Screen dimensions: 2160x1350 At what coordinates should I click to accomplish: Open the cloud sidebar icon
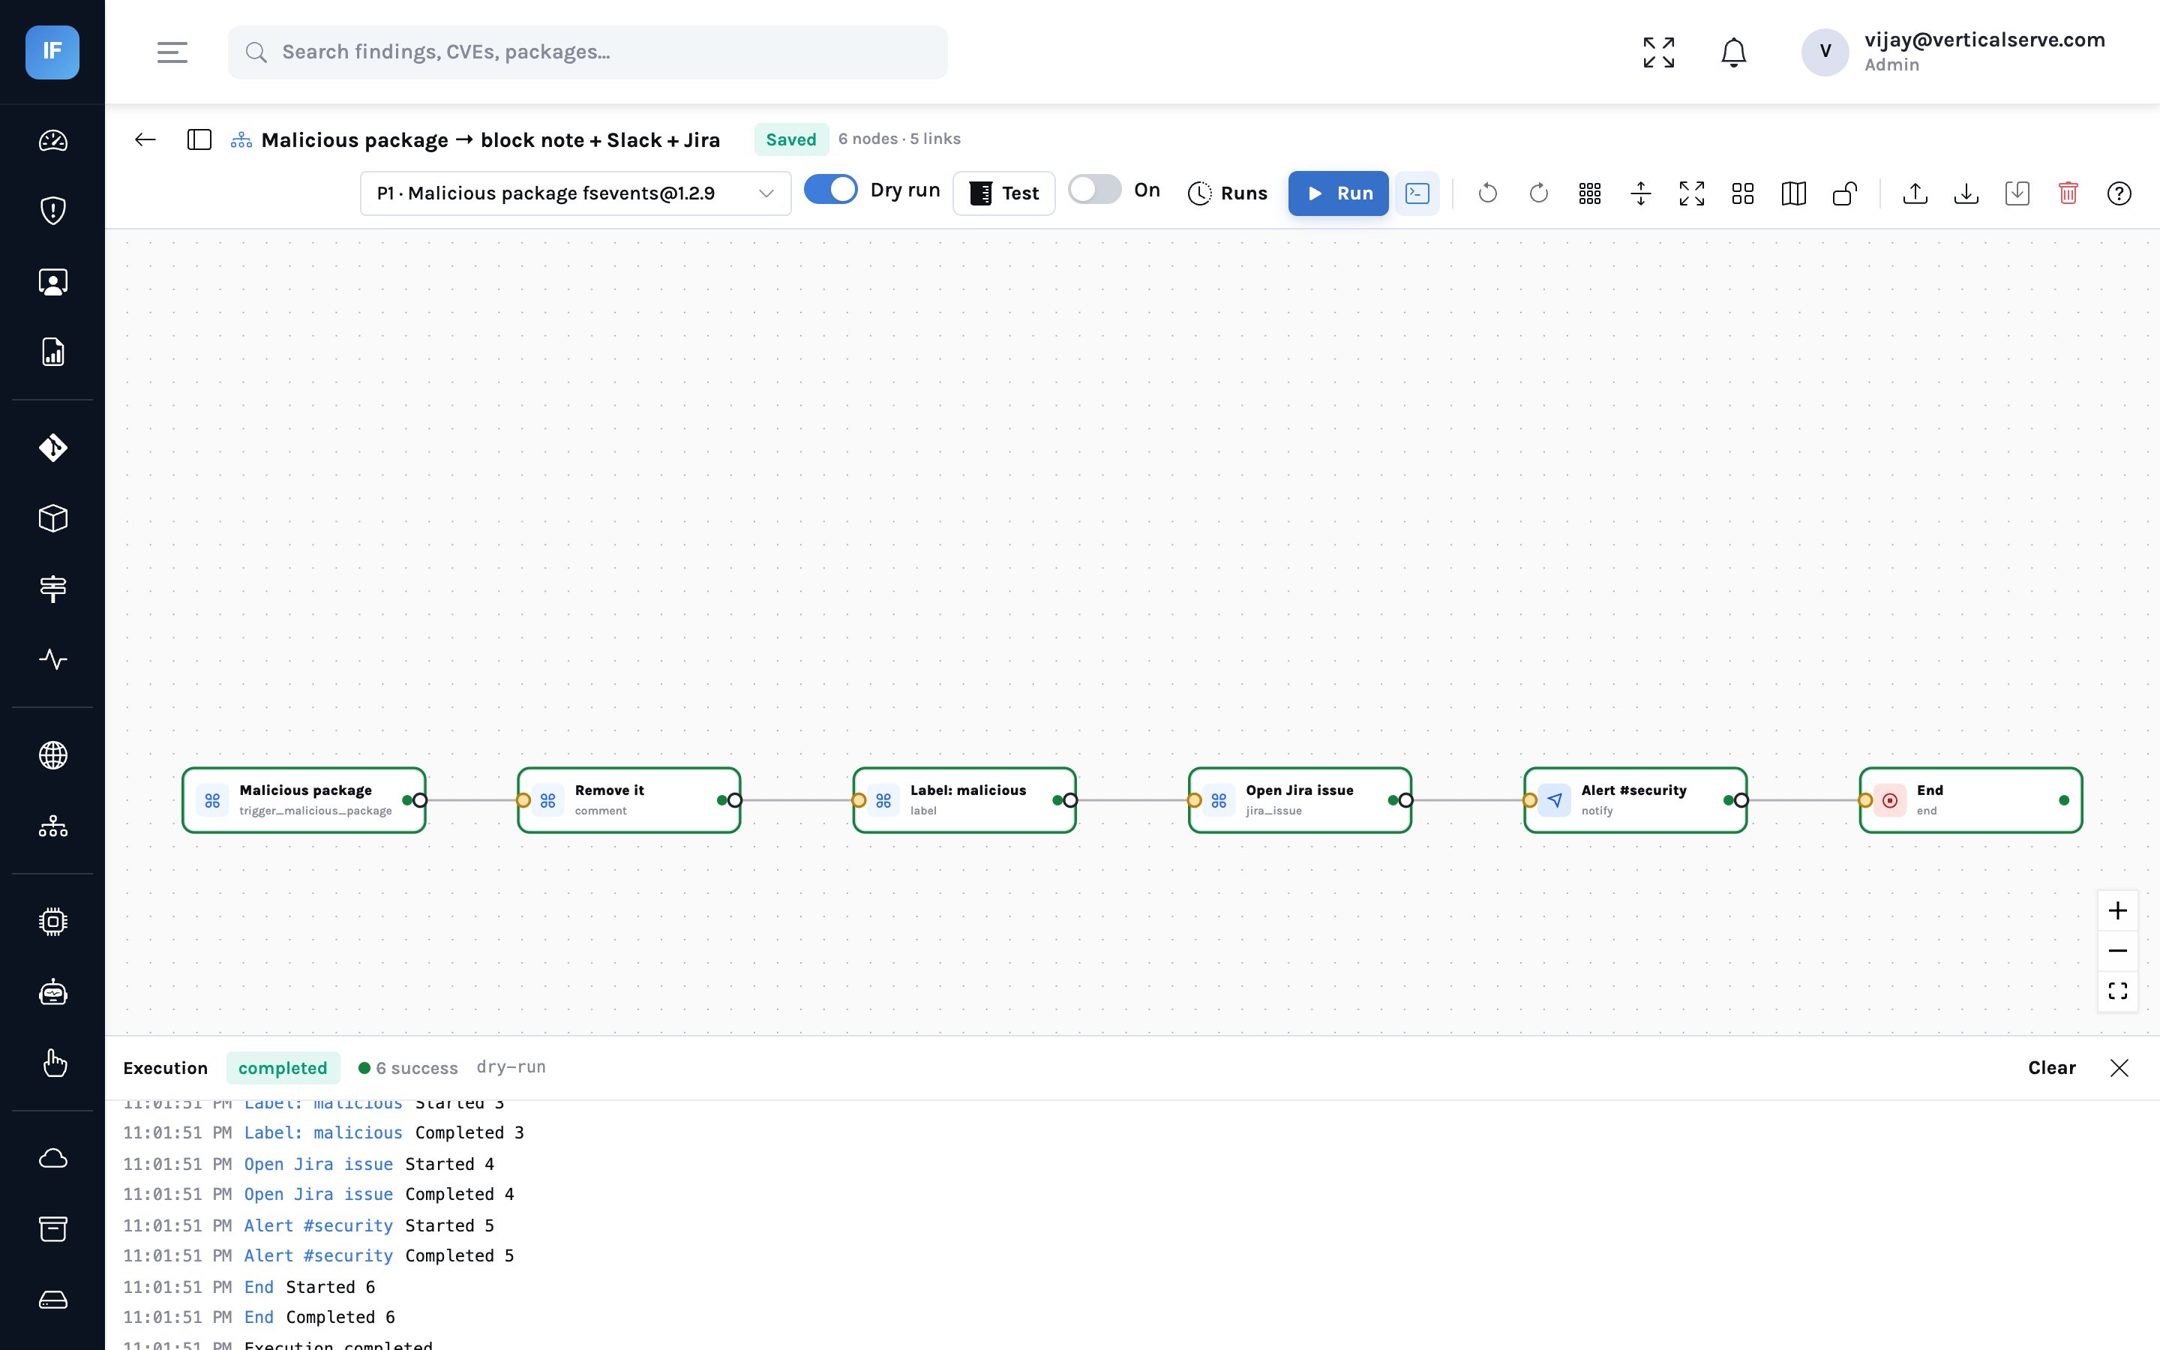[x=53, y=1158]
